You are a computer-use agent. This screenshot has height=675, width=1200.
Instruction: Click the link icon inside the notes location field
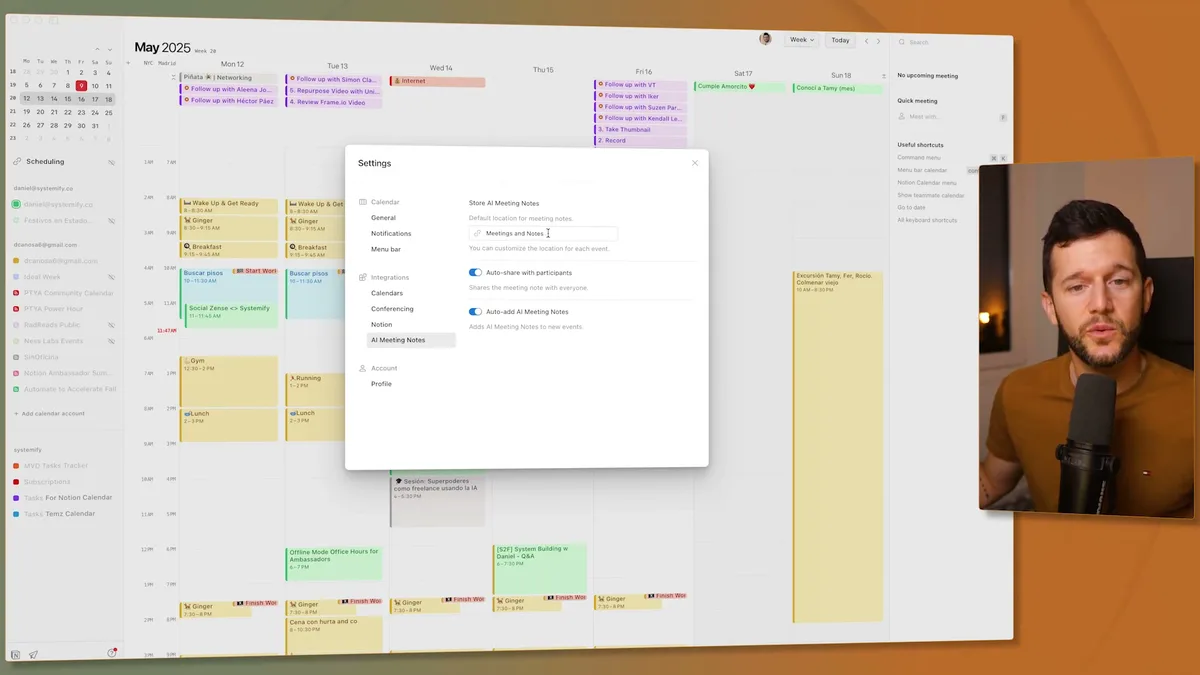477,233
